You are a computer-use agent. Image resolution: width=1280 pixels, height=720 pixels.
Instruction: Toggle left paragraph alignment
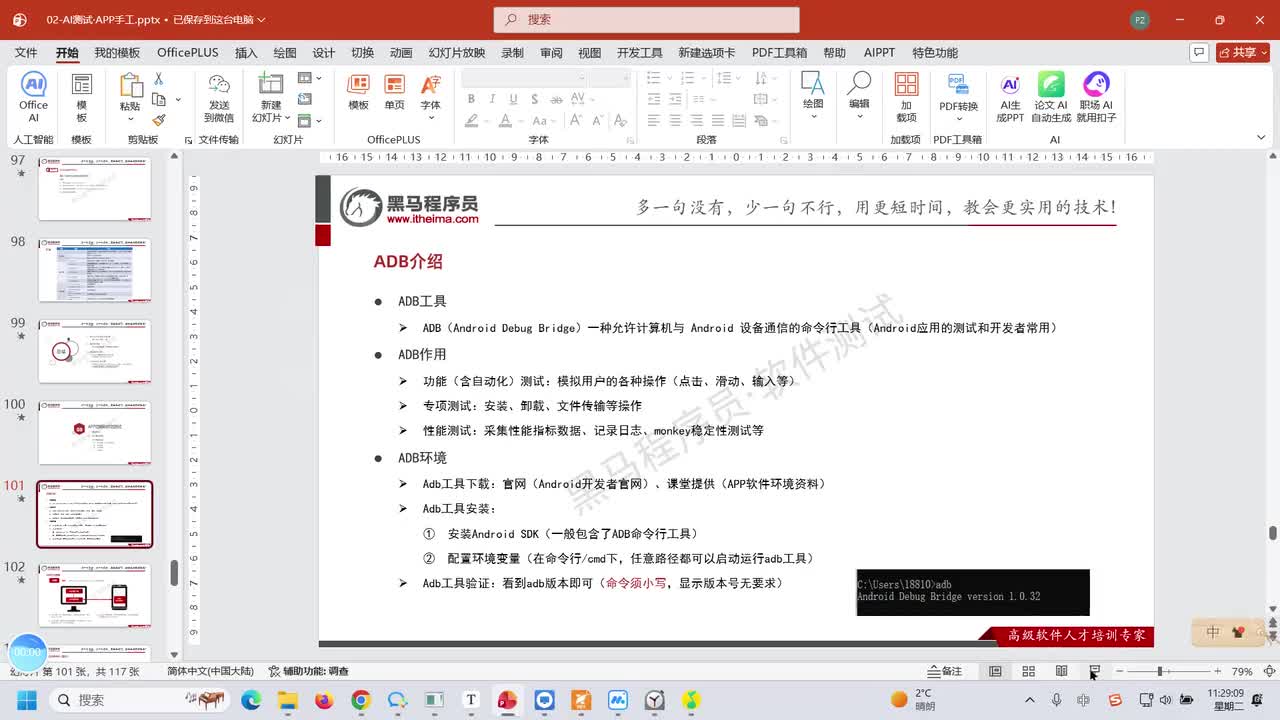pos(653,120)
